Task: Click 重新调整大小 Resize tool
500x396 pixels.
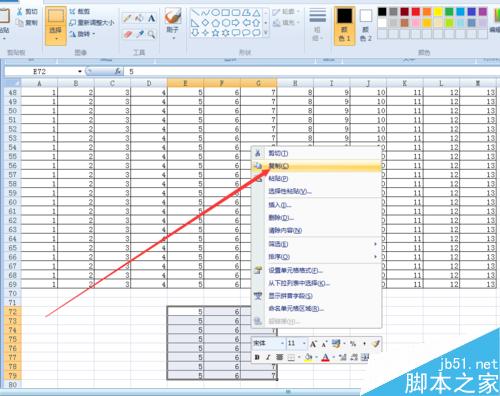Action: click(92, 23)
